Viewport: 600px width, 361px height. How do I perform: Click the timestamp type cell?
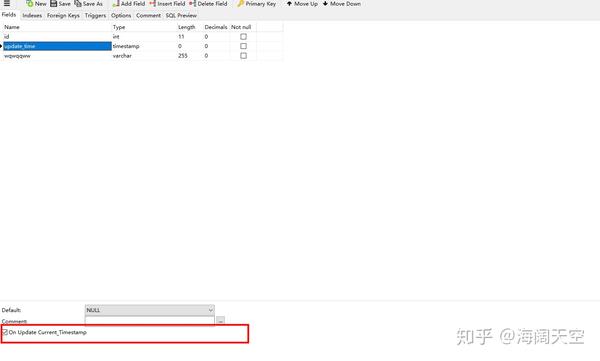tap(144, 46)
